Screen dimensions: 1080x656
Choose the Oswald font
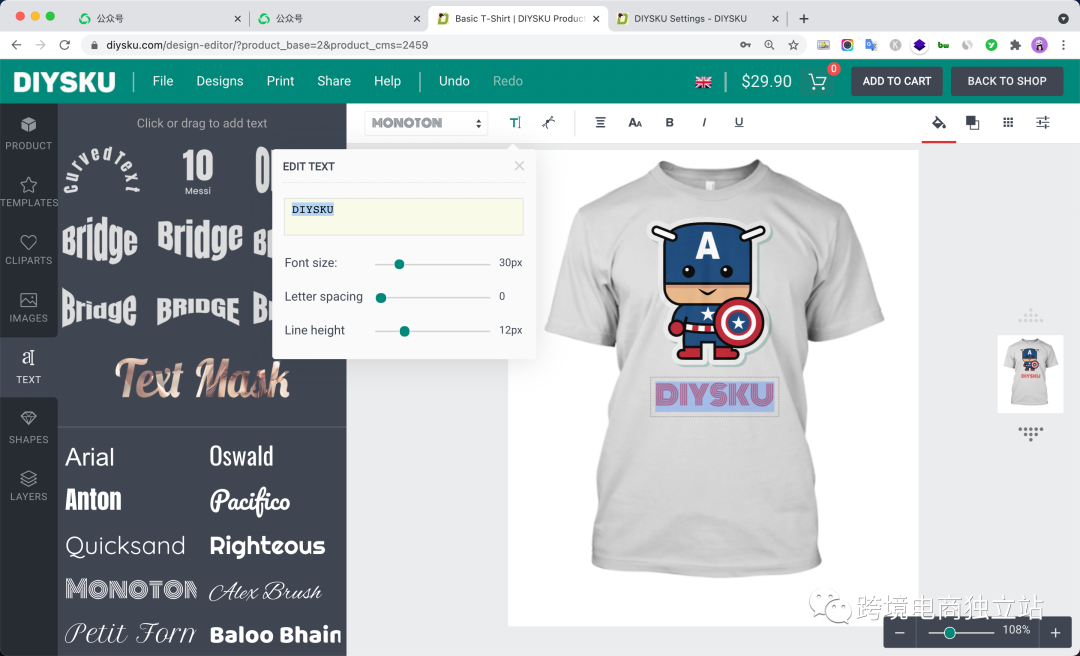(241, 456)
